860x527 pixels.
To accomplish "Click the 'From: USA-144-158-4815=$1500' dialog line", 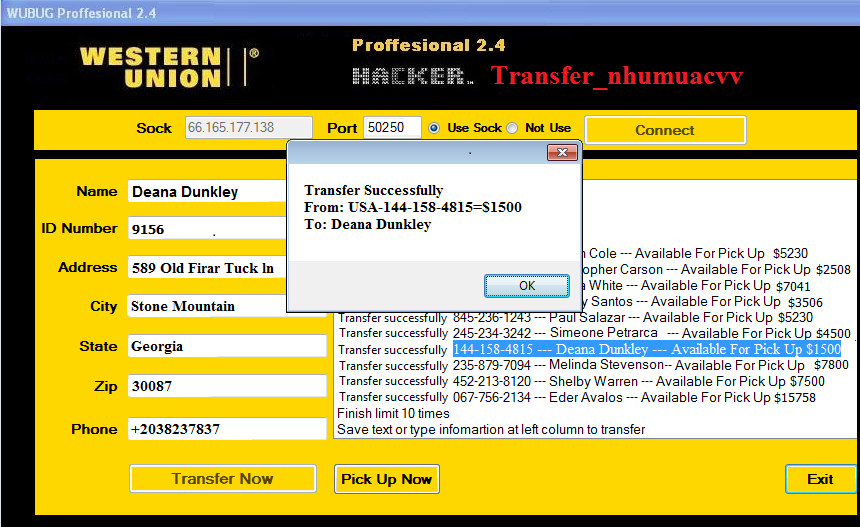I will click(x=413, y=207).
